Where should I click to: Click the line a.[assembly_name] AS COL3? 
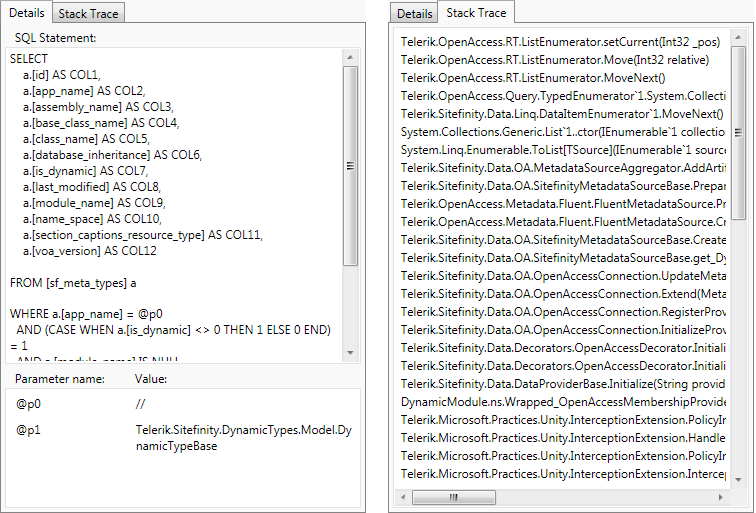pos(98,107)
